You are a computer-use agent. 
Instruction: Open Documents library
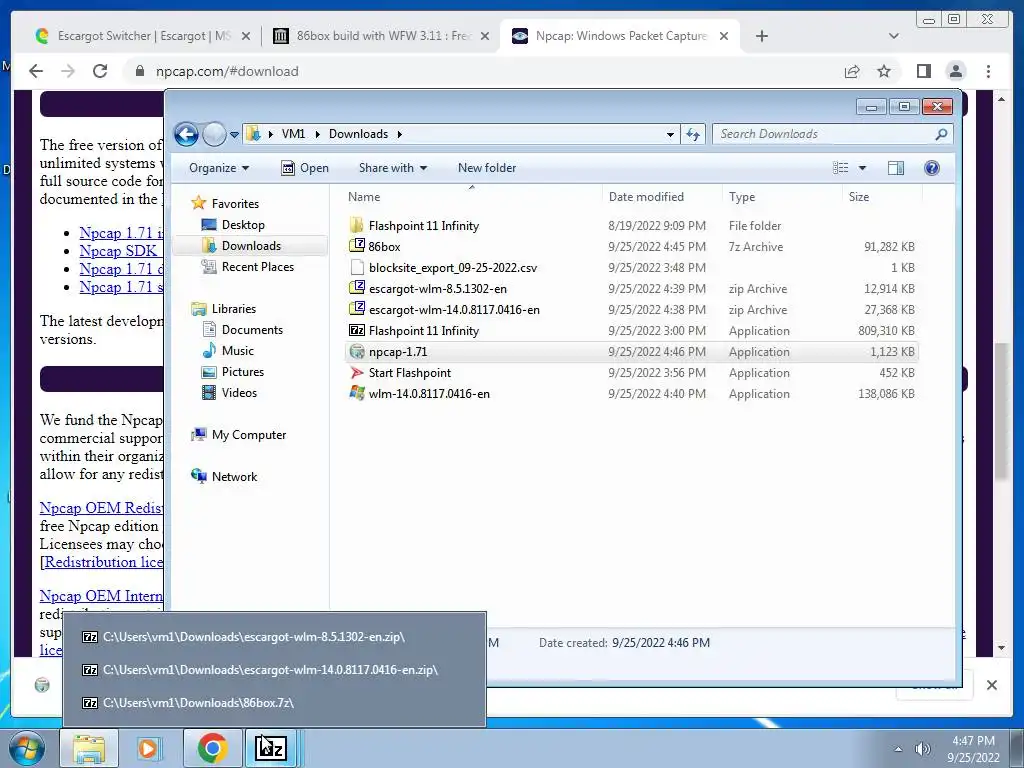coord(242,330)
